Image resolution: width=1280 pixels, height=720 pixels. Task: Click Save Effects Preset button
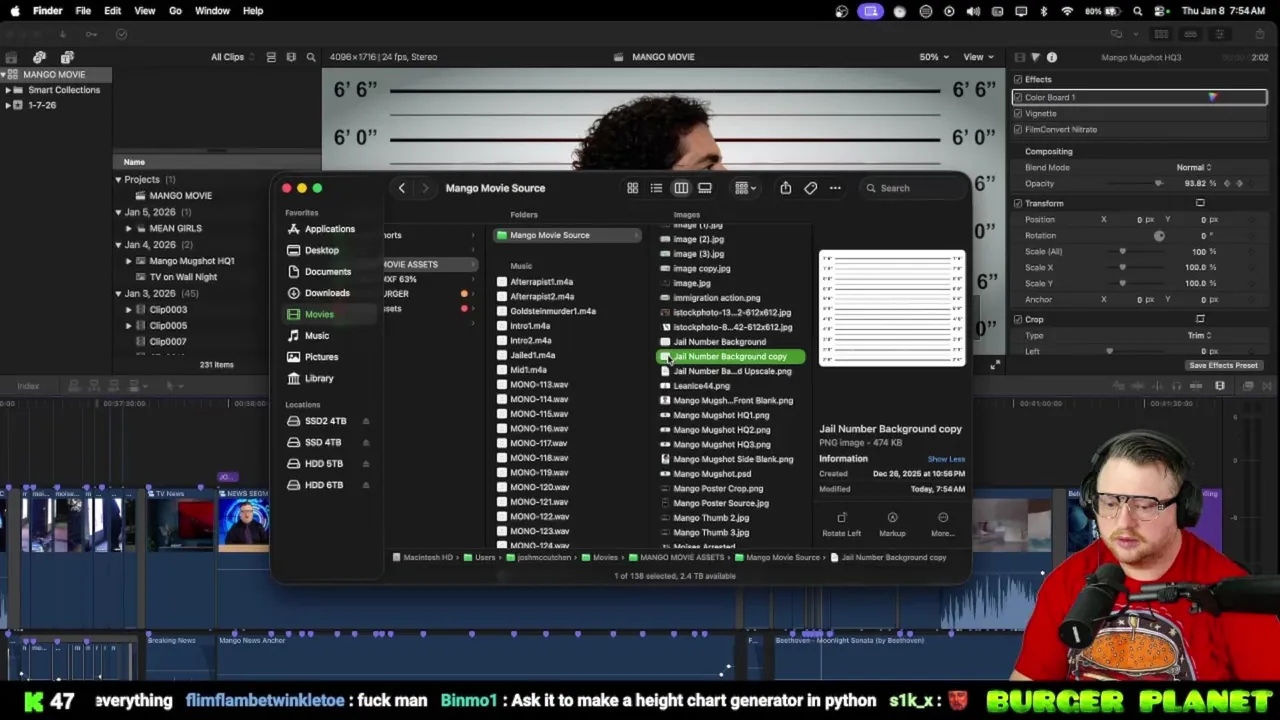click(x=1223, y=365)
